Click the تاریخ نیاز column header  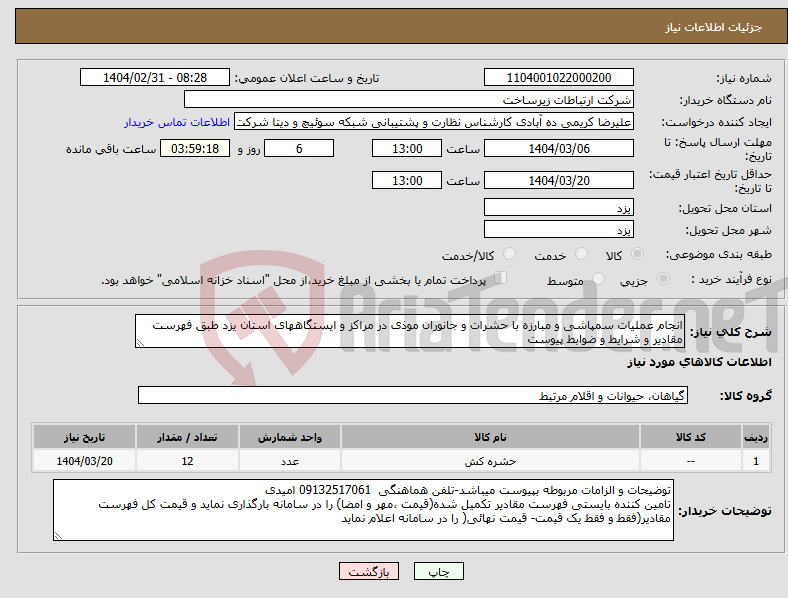[x=84, y=437]
